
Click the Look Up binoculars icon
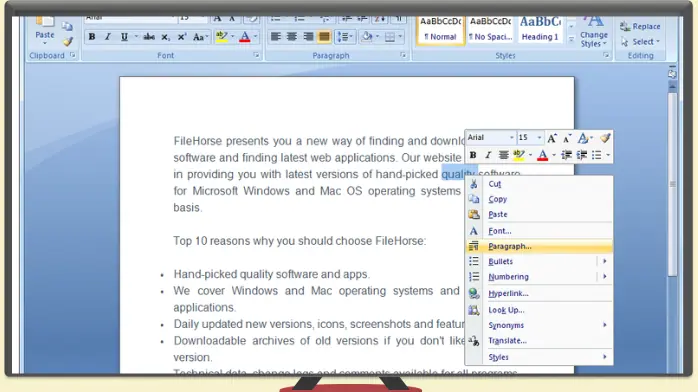click(x=474, y=310)
